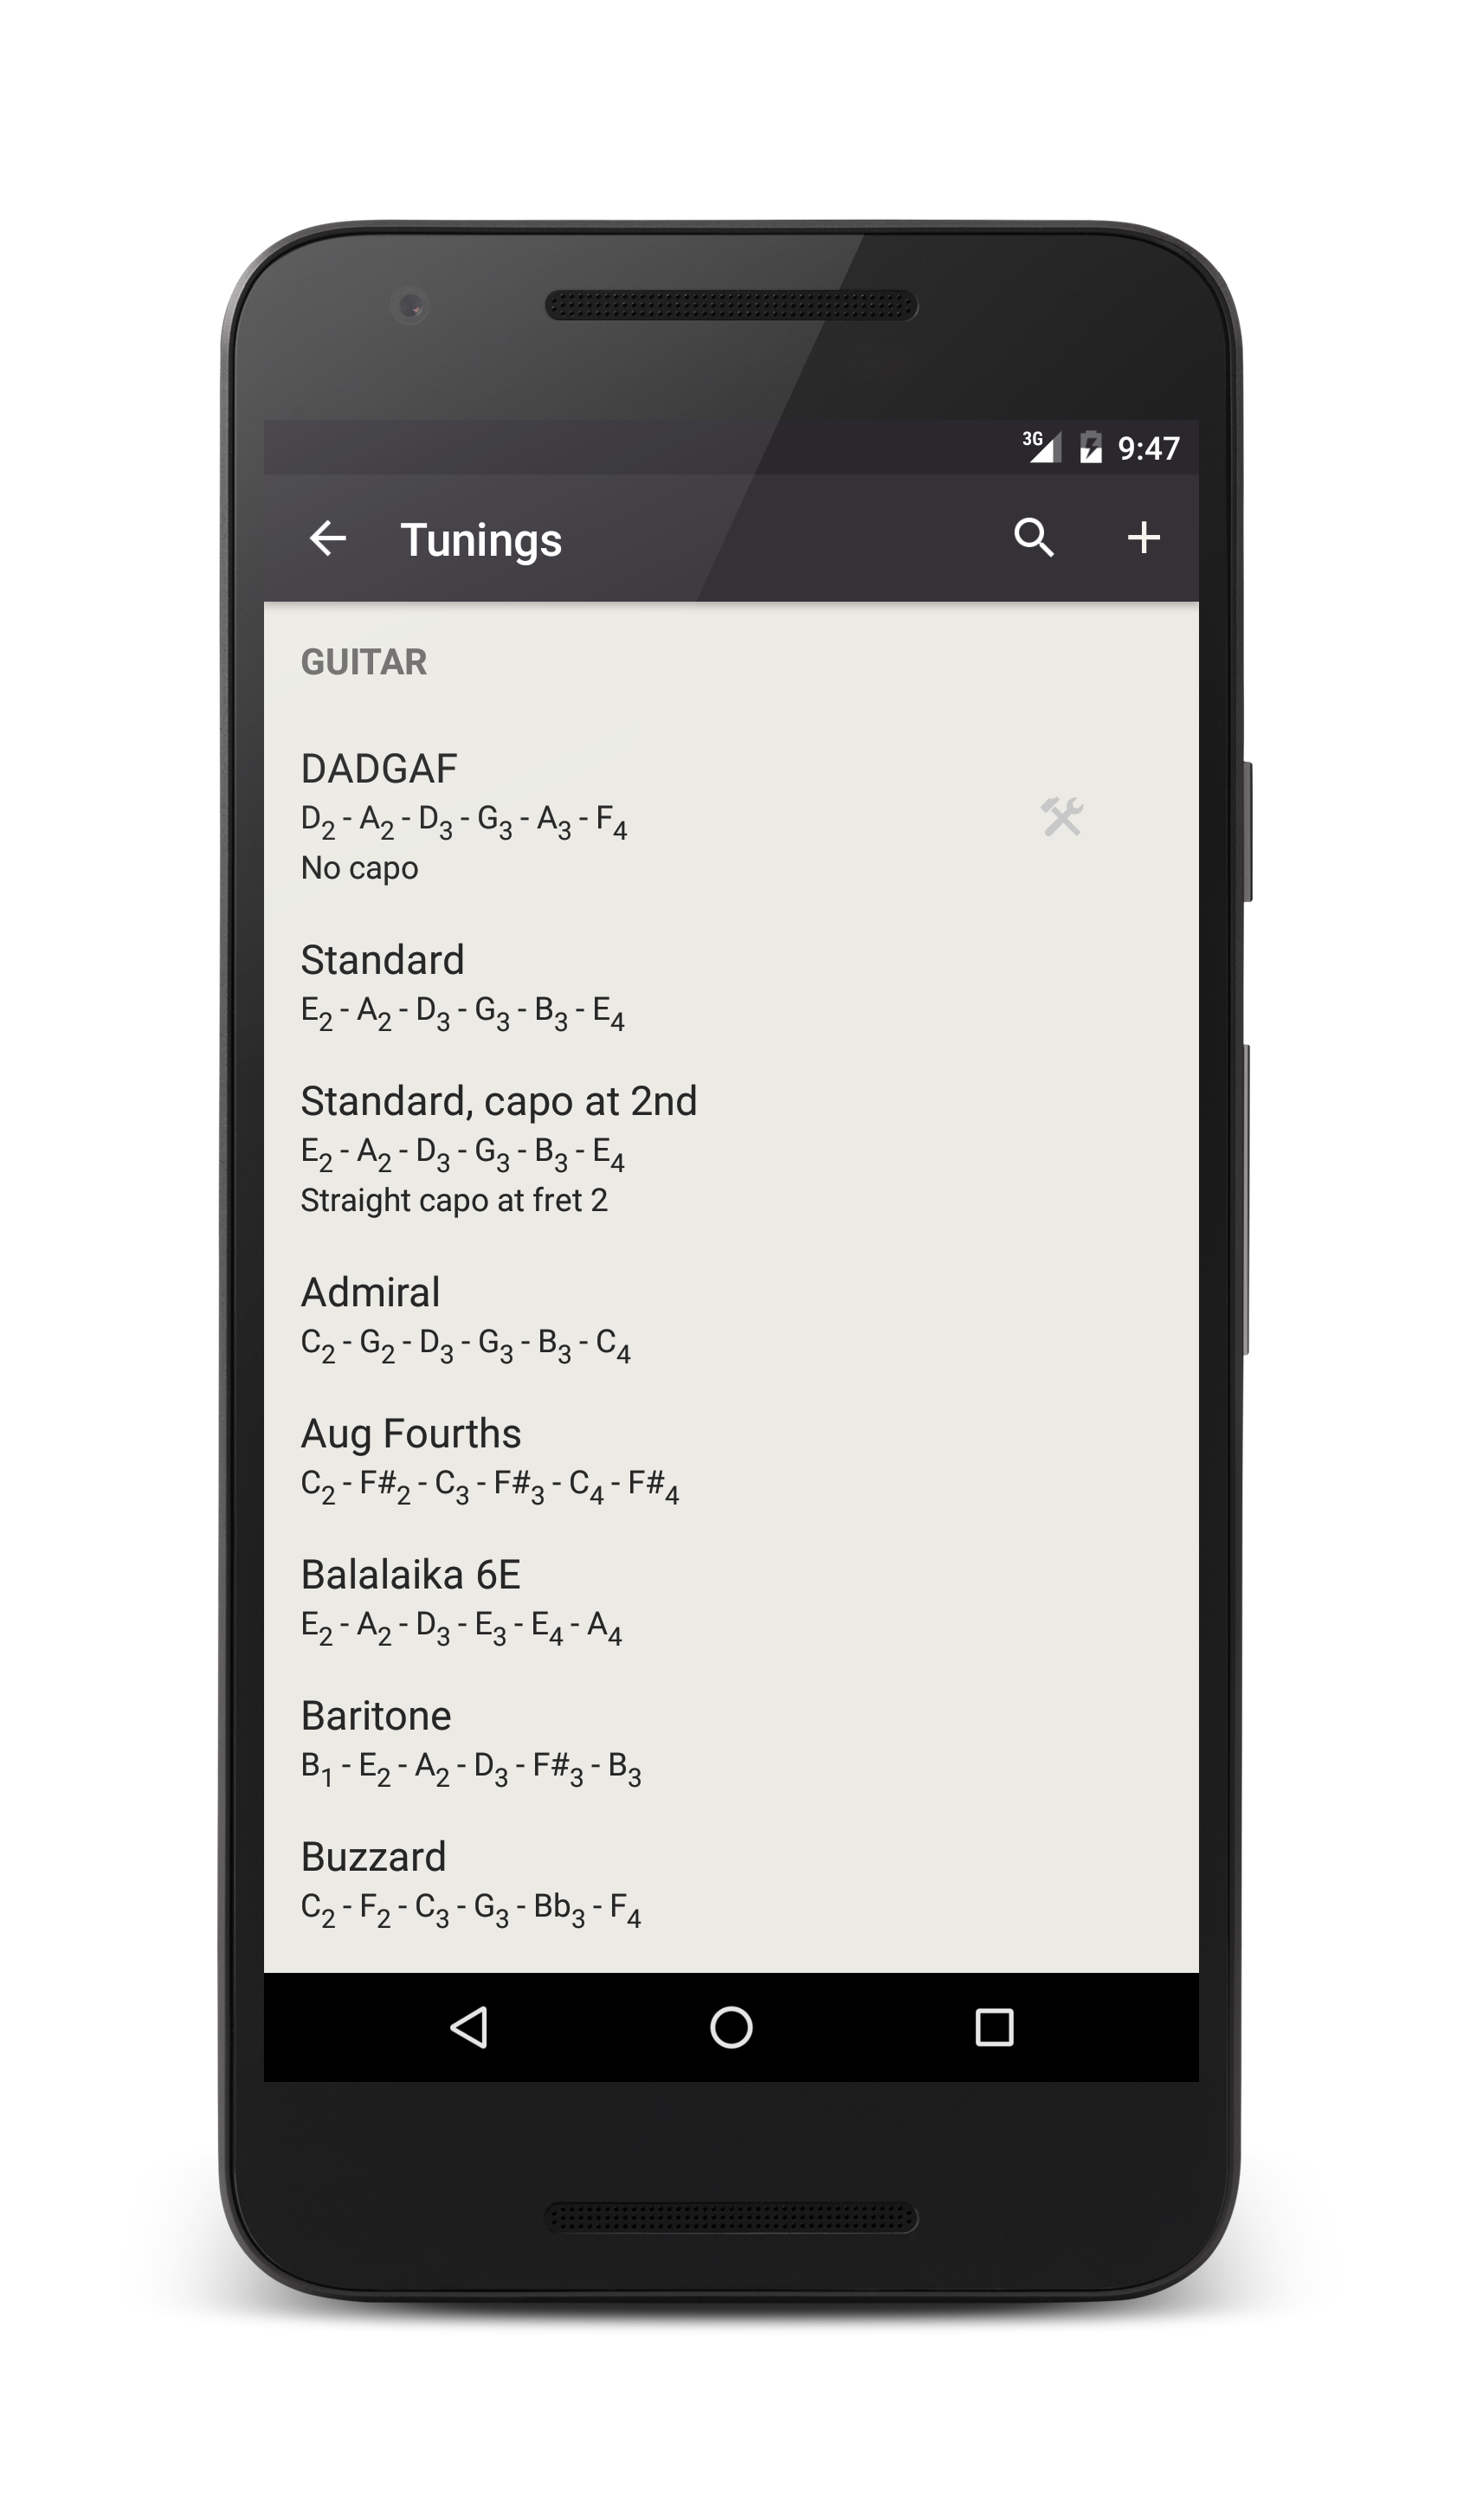1470x2520 pixels.
Task: Tap the 3G signal status icon
Action: pyautogui.click(x=1041, y=446)
